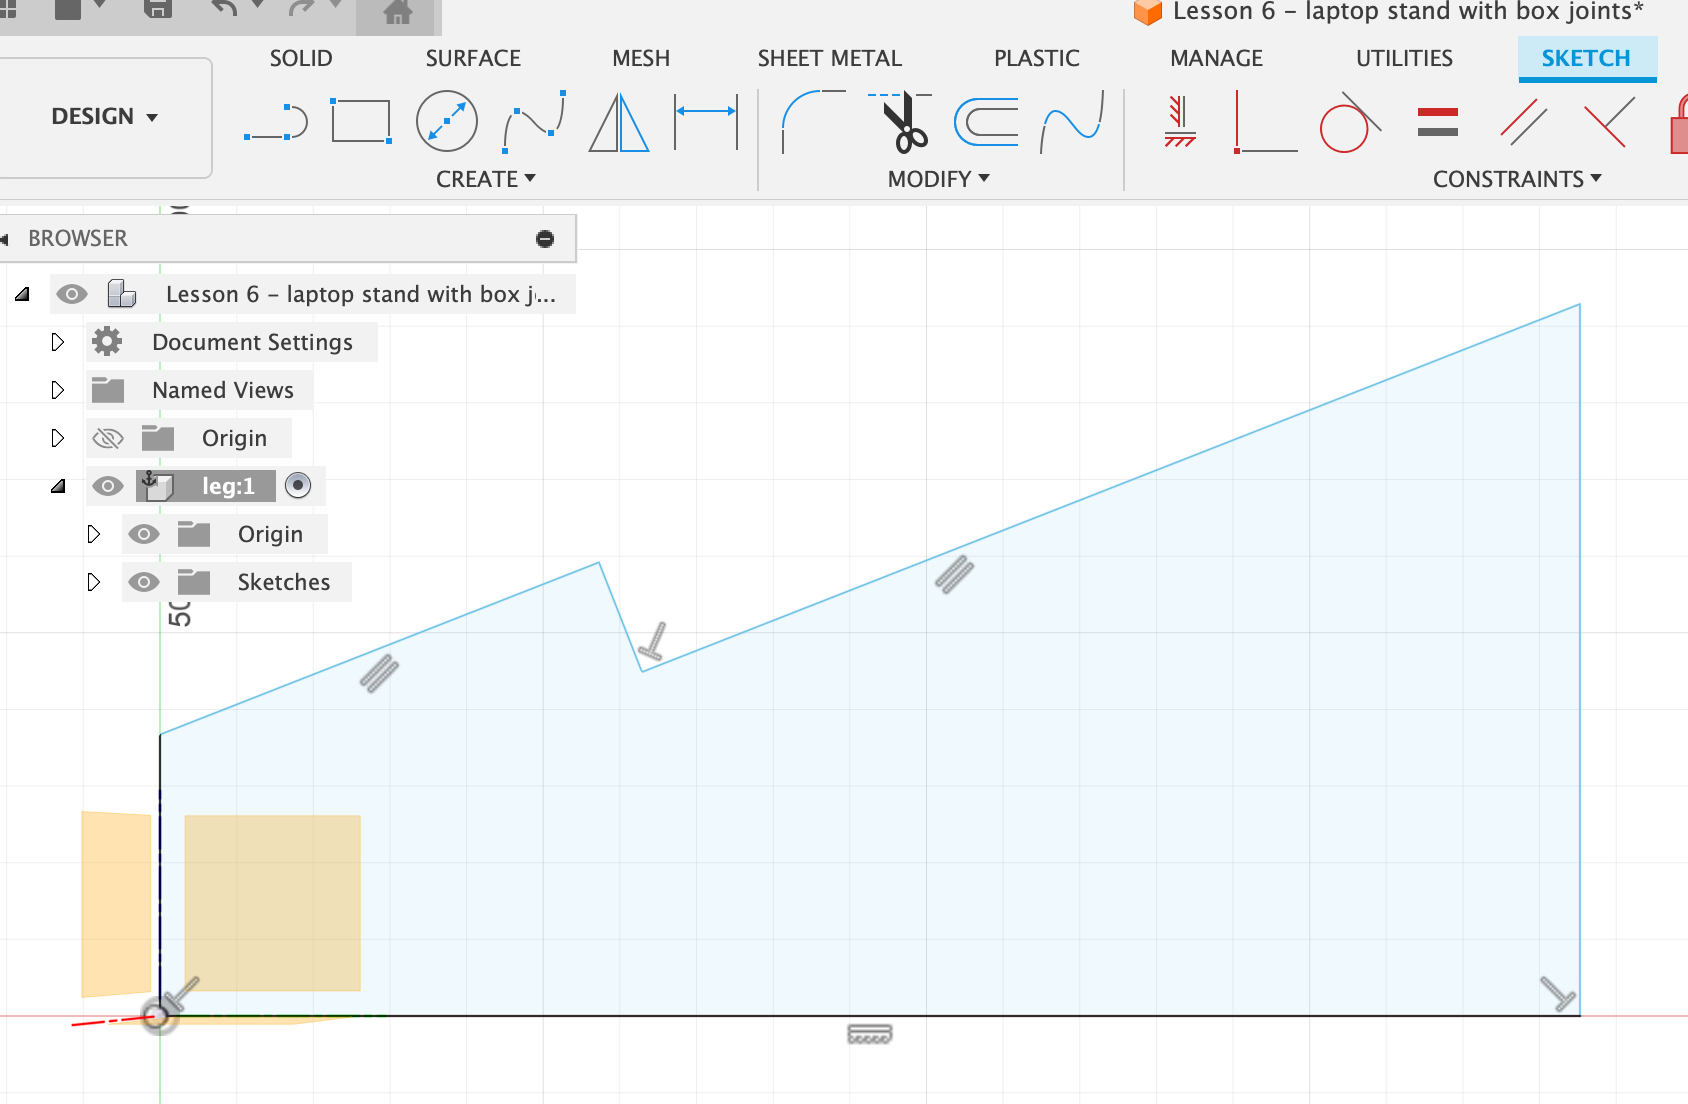Apply the Equal constraint
Viewport: 1688px width, 1104px height.
[1437, 122]
